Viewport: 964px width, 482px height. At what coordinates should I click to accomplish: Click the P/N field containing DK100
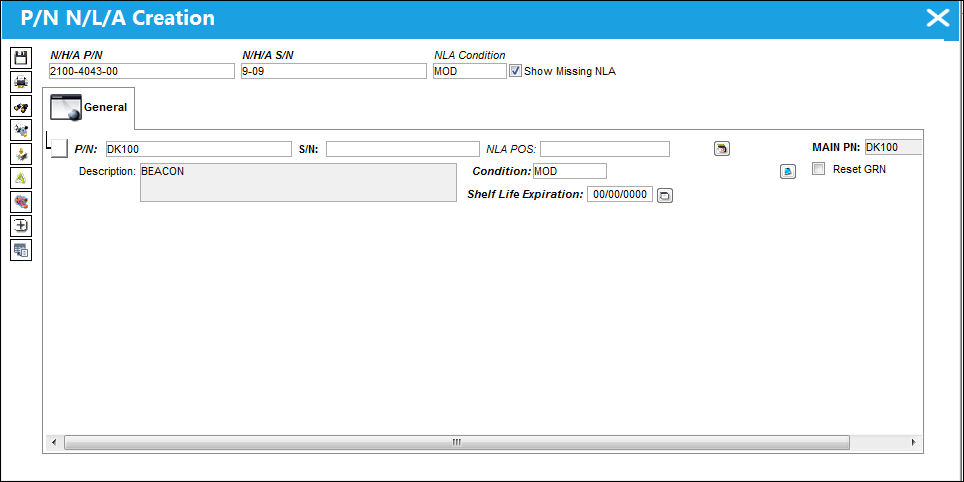coord(199,149)
